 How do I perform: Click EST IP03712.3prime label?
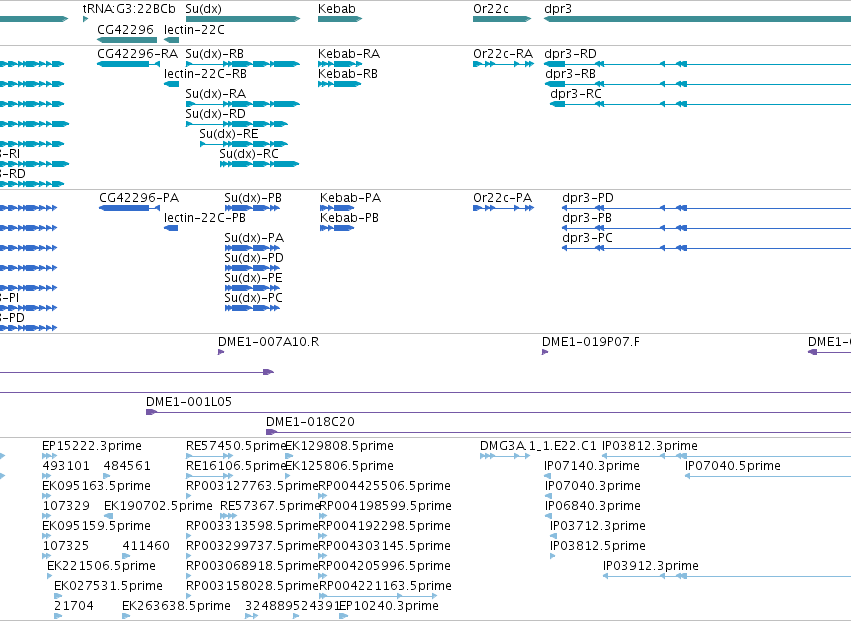coord(598,527)
